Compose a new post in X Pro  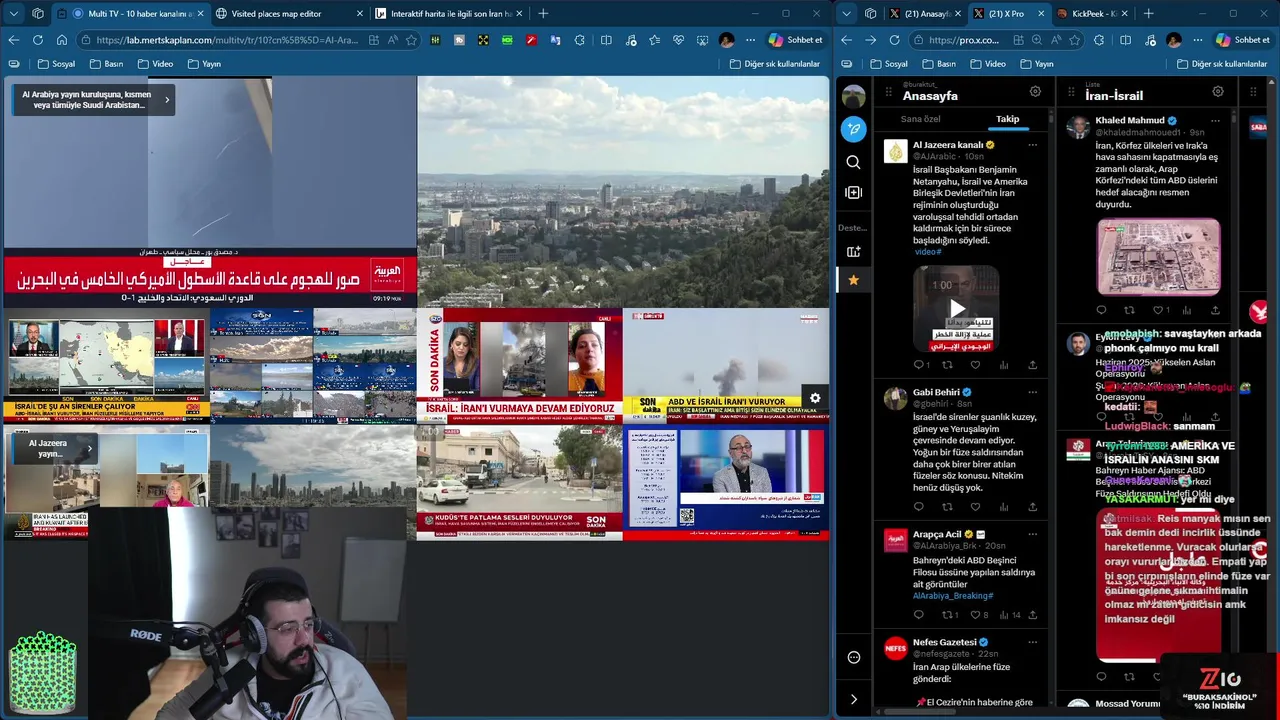[x=853, y=128]
